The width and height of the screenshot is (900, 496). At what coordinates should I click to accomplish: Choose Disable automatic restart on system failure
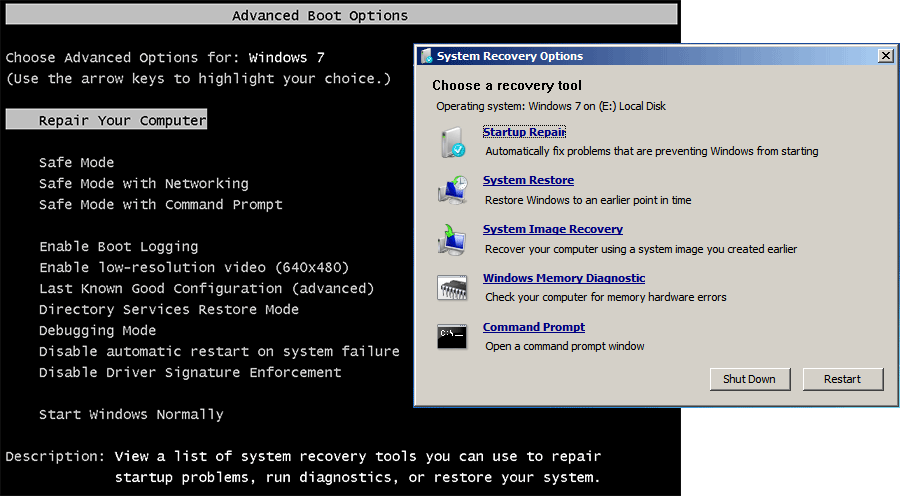pos(219,351)
